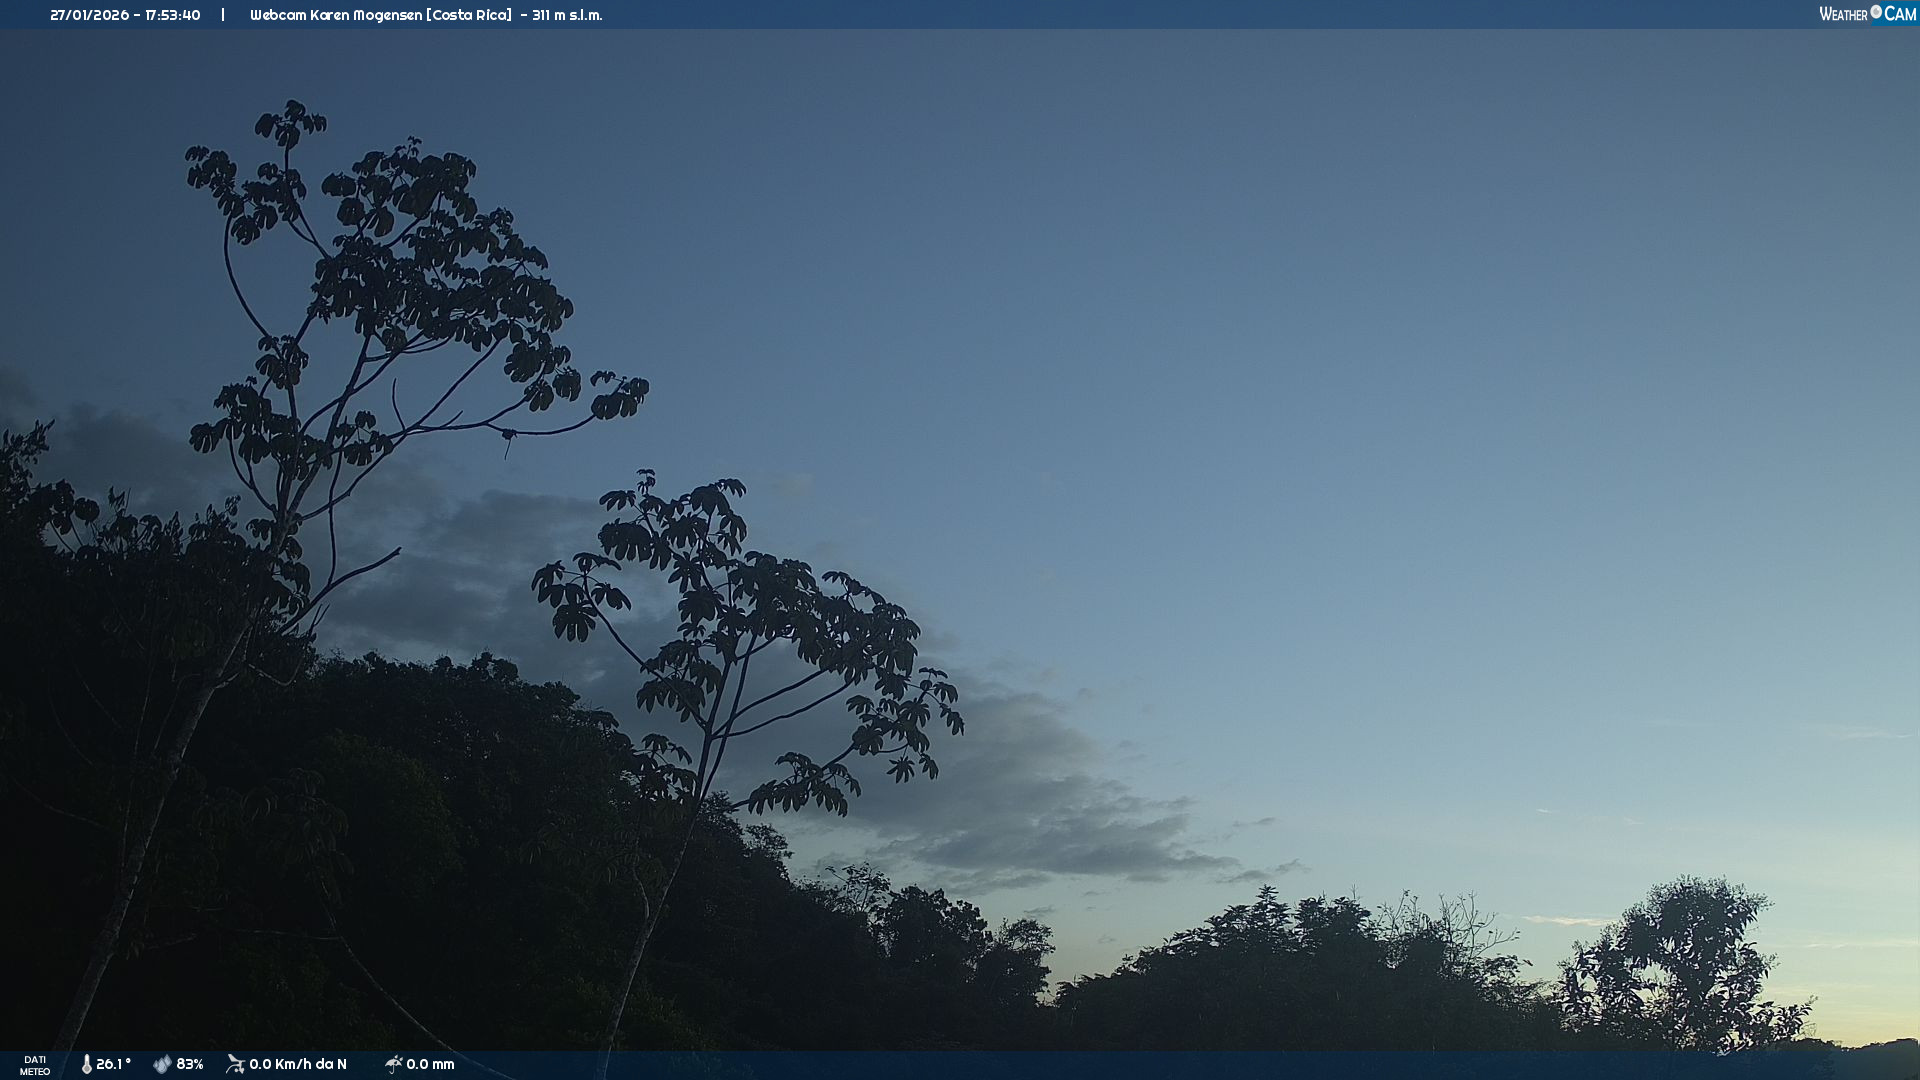This screenshot has width=1920, height=1080.
Task: Click the wind direction vane icon
Action: pos(235,1064)
